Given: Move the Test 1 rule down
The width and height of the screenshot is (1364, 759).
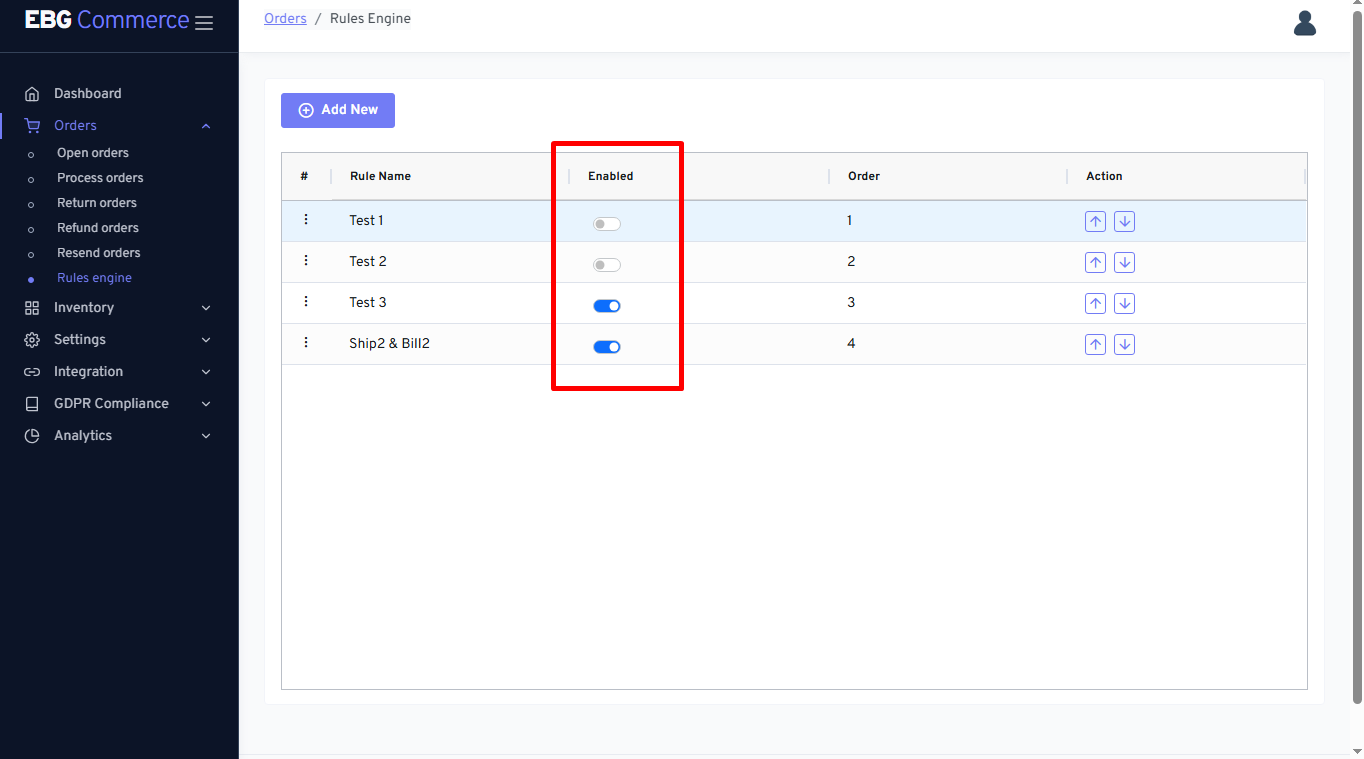Looking at the screenshot, I should click(1124, 222).
